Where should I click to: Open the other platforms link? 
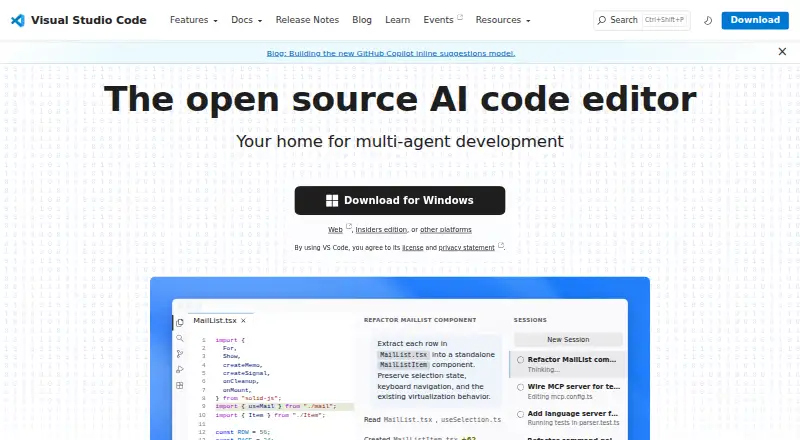445,230
